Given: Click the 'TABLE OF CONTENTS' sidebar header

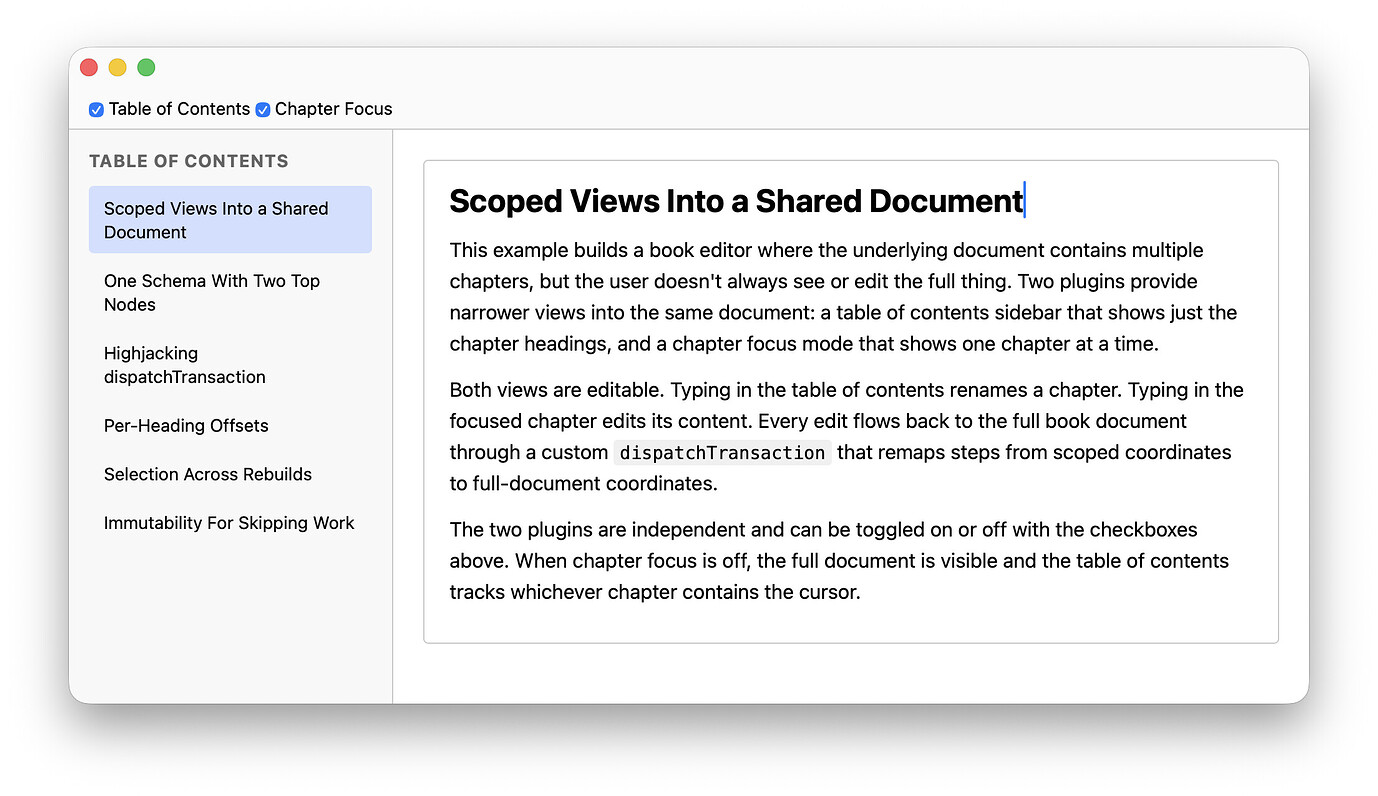Looking at the screenshot, I should (188, 161).
